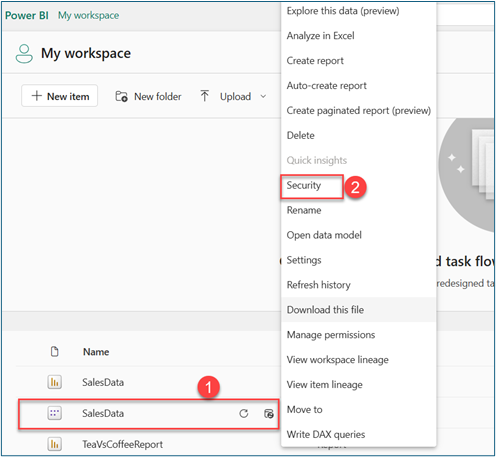Open the SalesData semantic model item
Viewport: 496px width, 457px height.
point(103,413)
